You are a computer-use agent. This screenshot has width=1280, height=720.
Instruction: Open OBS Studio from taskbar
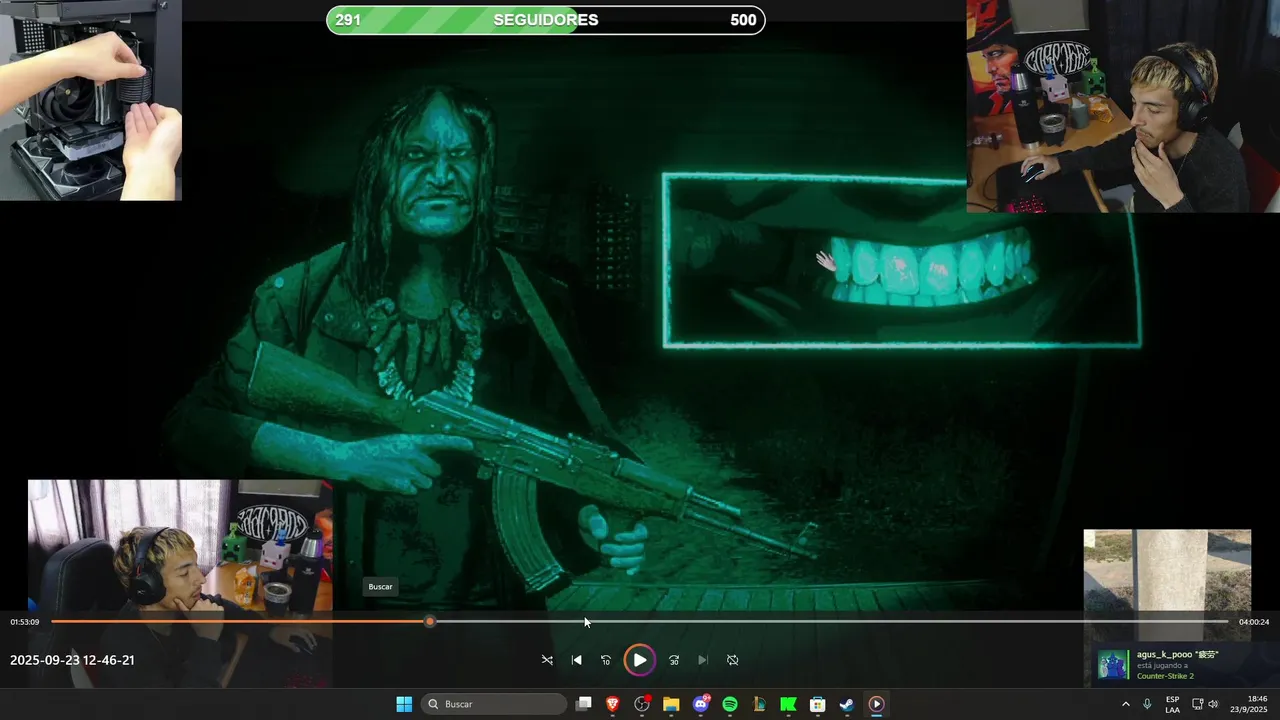[x=642, y=704]
